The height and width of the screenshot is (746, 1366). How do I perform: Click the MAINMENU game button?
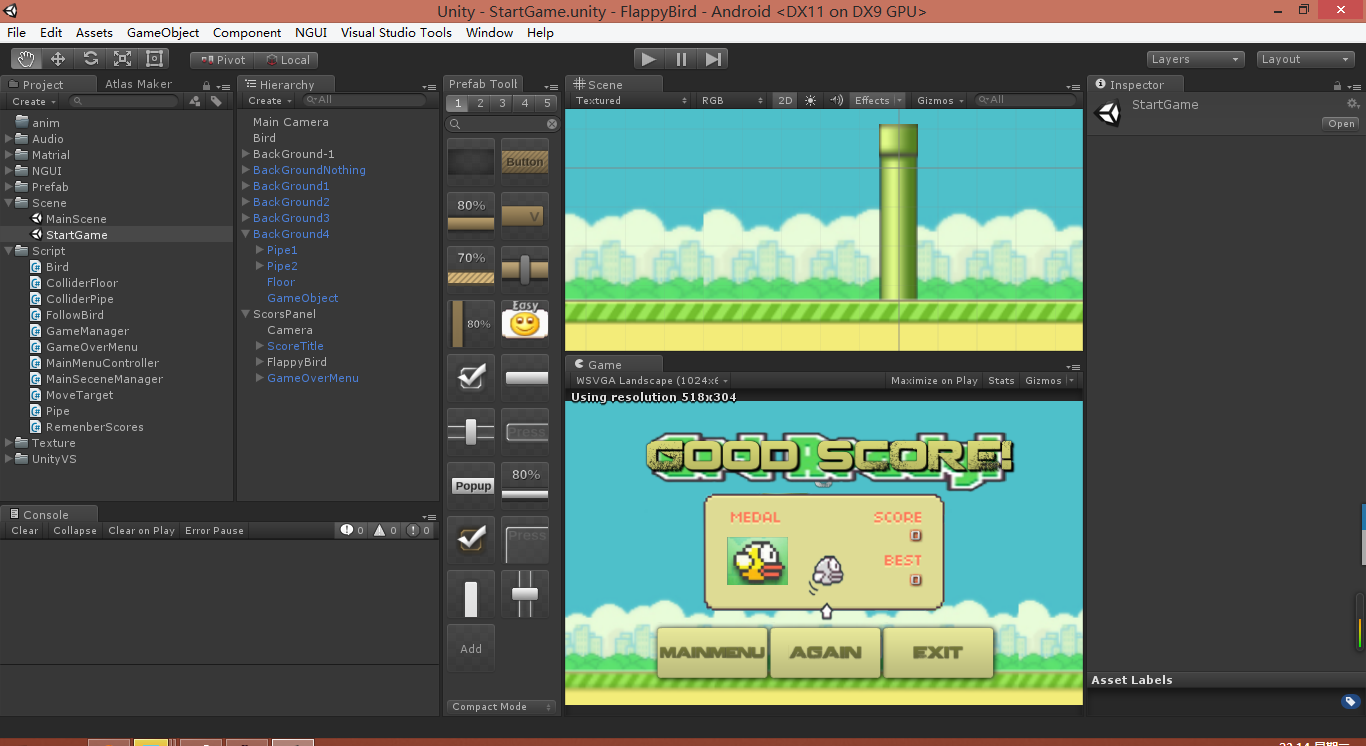coord(712,652)
